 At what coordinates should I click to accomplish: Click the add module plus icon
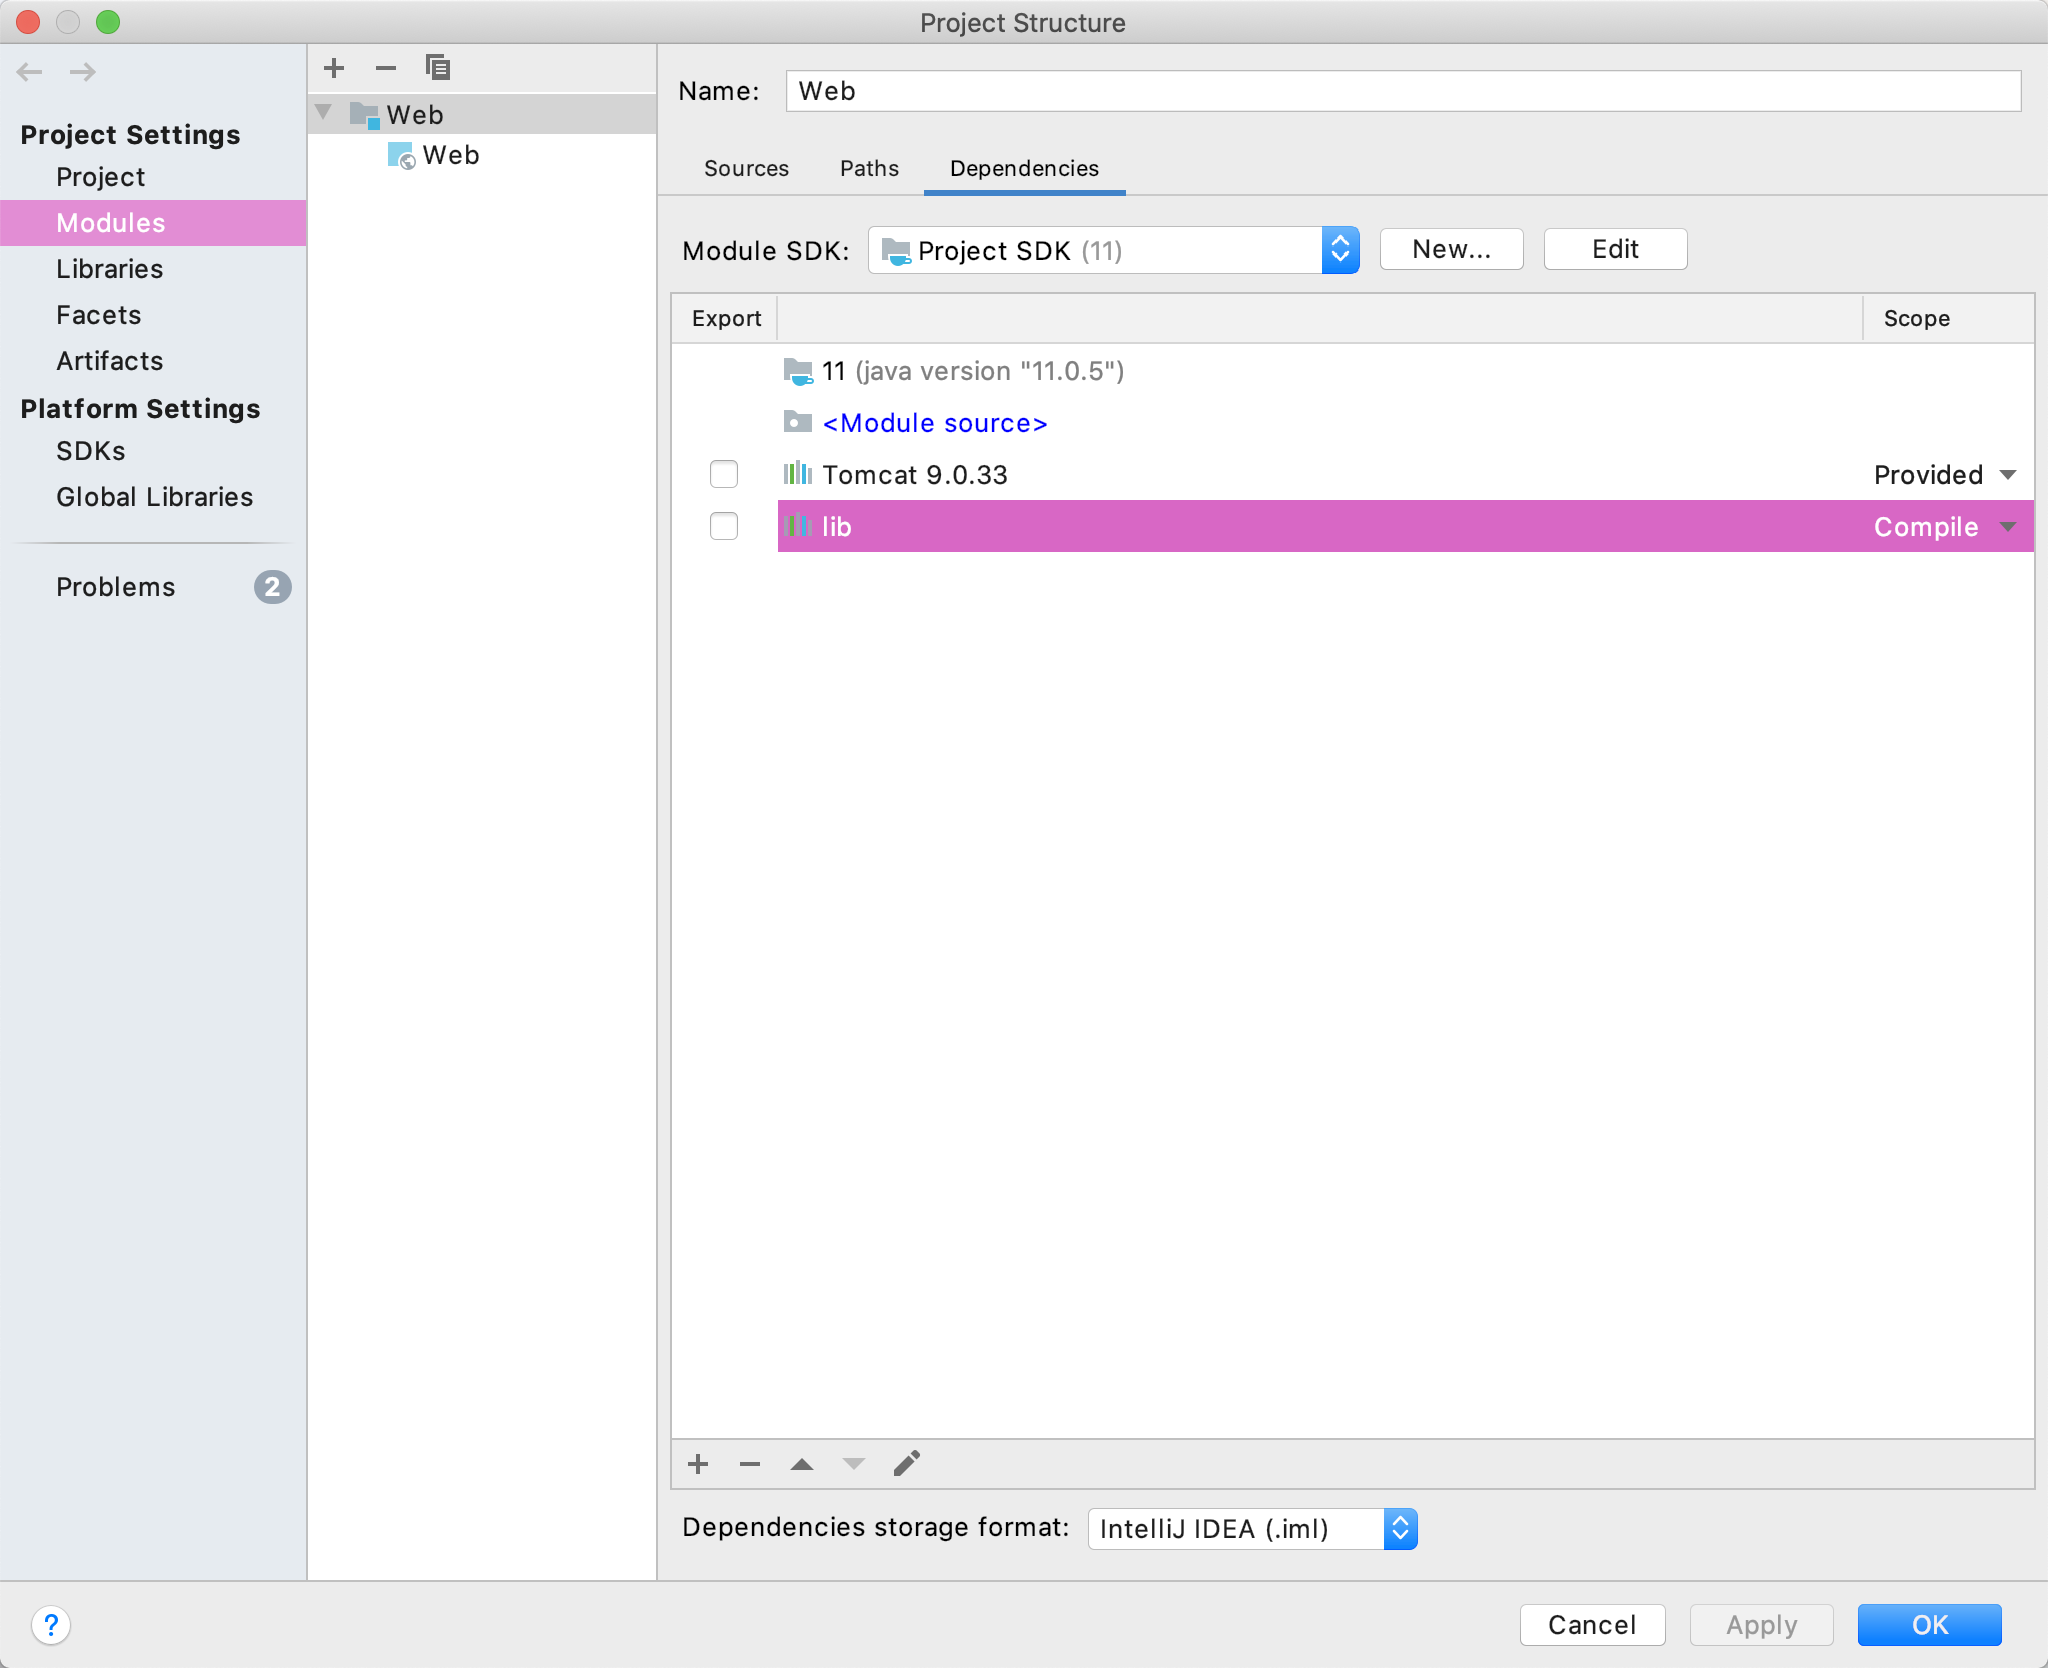(335, 68)
